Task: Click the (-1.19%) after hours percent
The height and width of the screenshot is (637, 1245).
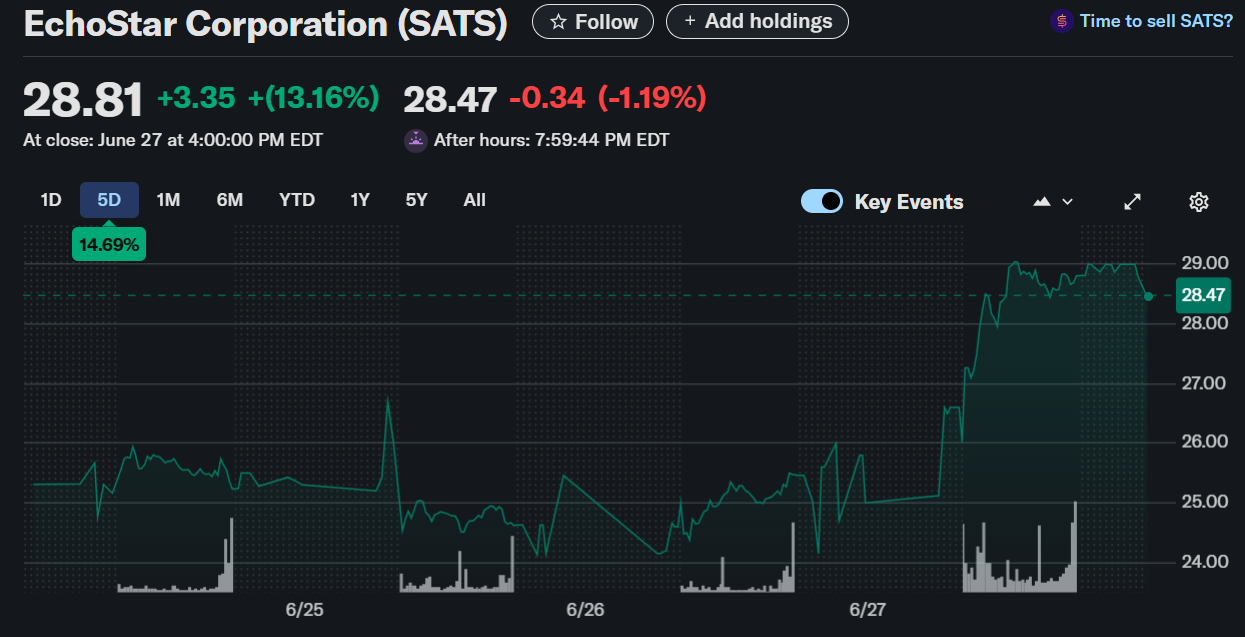Action: (x=652, y=98)
